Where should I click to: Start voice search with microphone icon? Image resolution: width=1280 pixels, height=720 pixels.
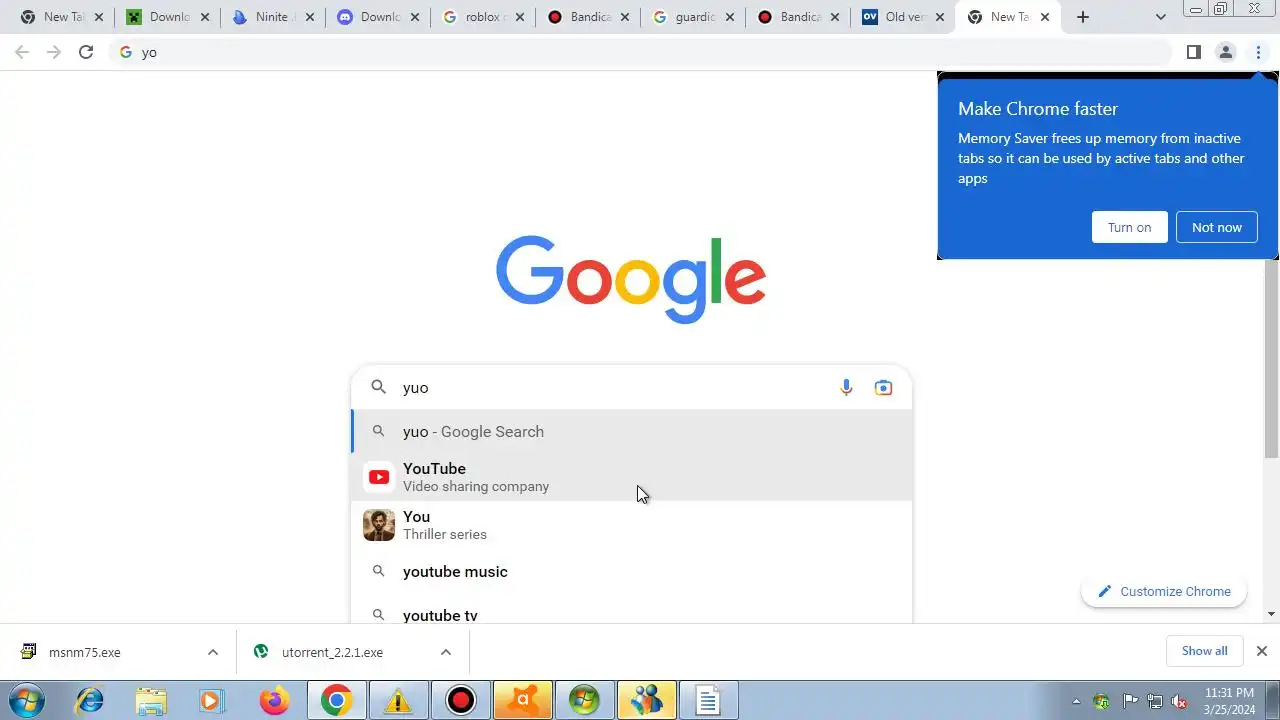pyautogui.click(x=846, y=388)
